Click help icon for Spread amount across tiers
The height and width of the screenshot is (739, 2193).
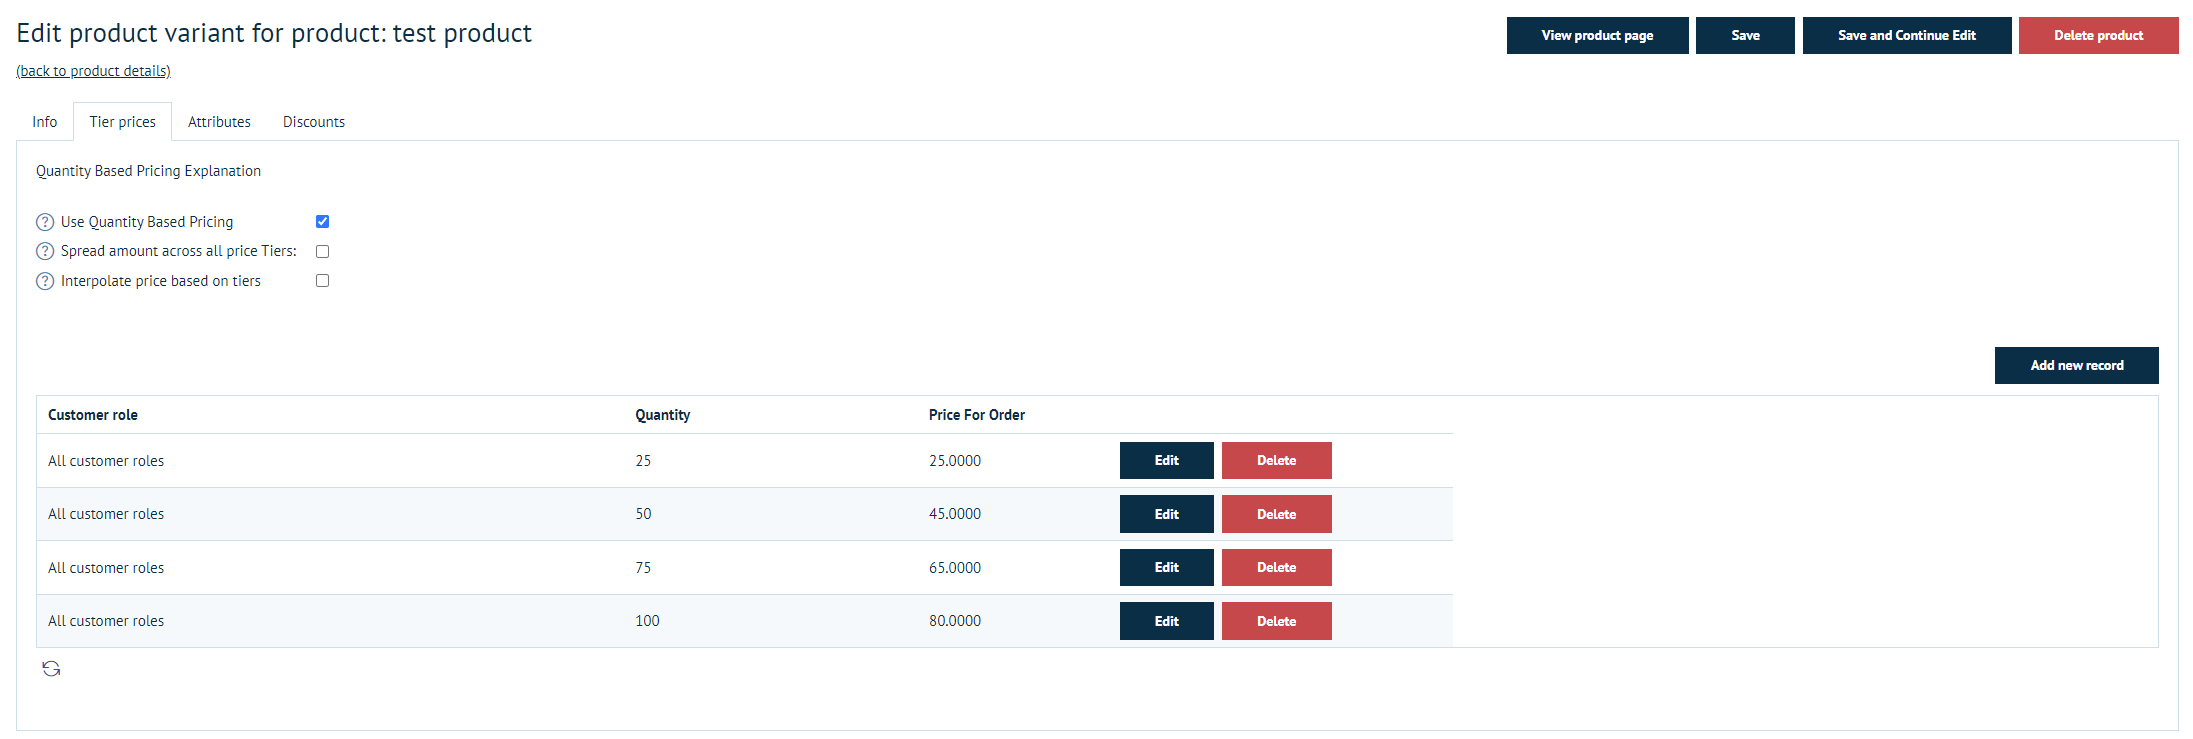coord(45,251)
